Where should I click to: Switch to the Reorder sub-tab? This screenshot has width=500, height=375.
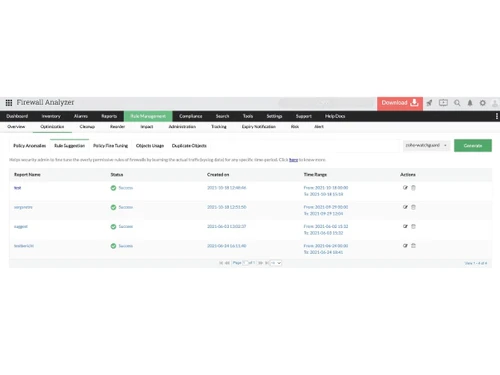pos(117,127)
